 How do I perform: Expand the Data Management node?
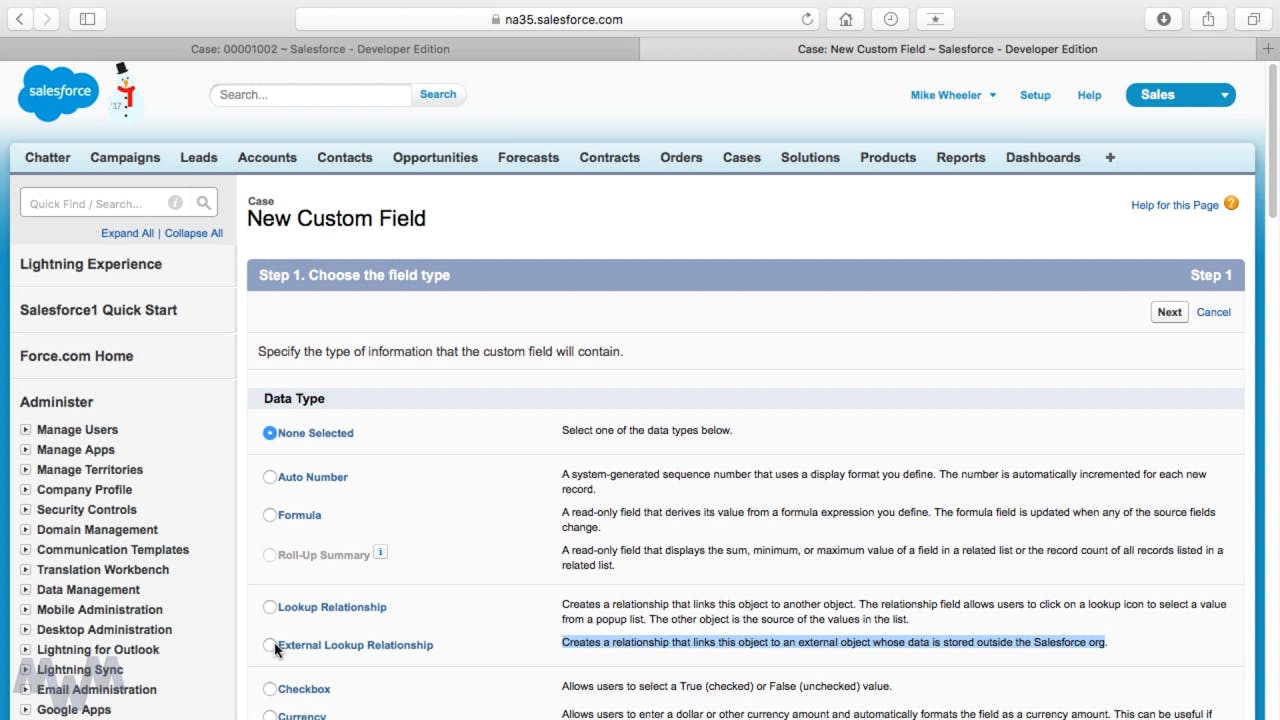tap(25, 590)
